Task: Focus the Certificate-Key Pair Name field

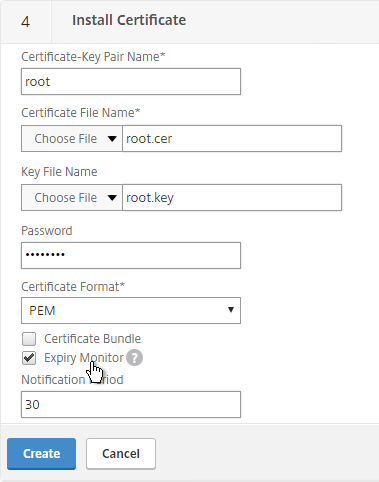Action: [131, 82]
